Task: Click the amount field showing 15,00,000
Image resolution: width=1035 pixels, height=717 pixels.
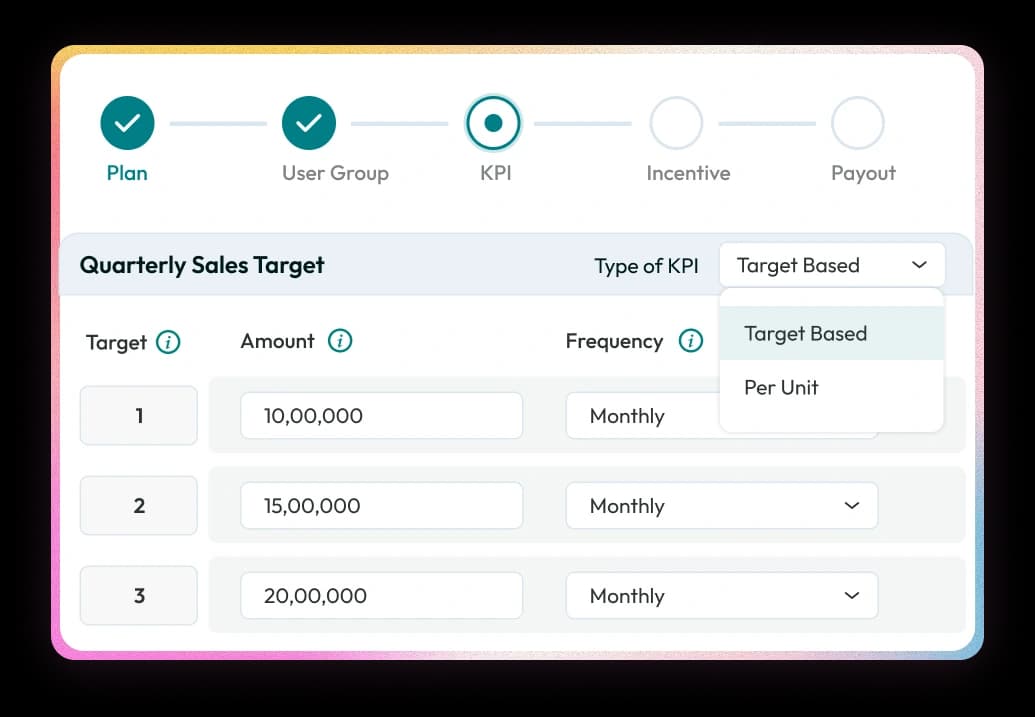Action: point(381,506)
